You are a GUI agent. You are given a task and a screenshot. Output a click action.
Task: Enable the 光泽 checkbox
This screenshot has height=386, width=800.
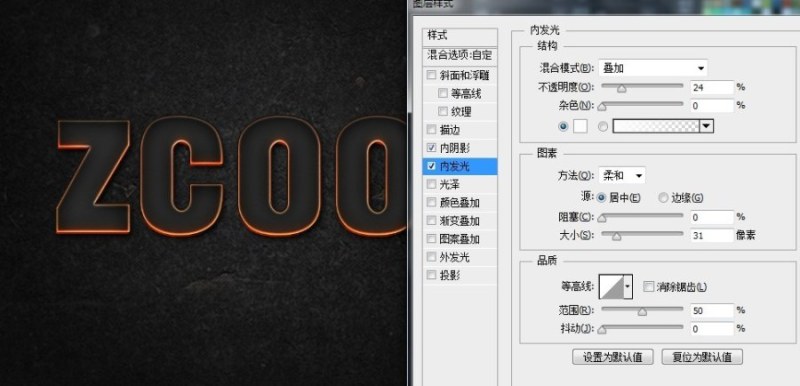click(432, 184)
